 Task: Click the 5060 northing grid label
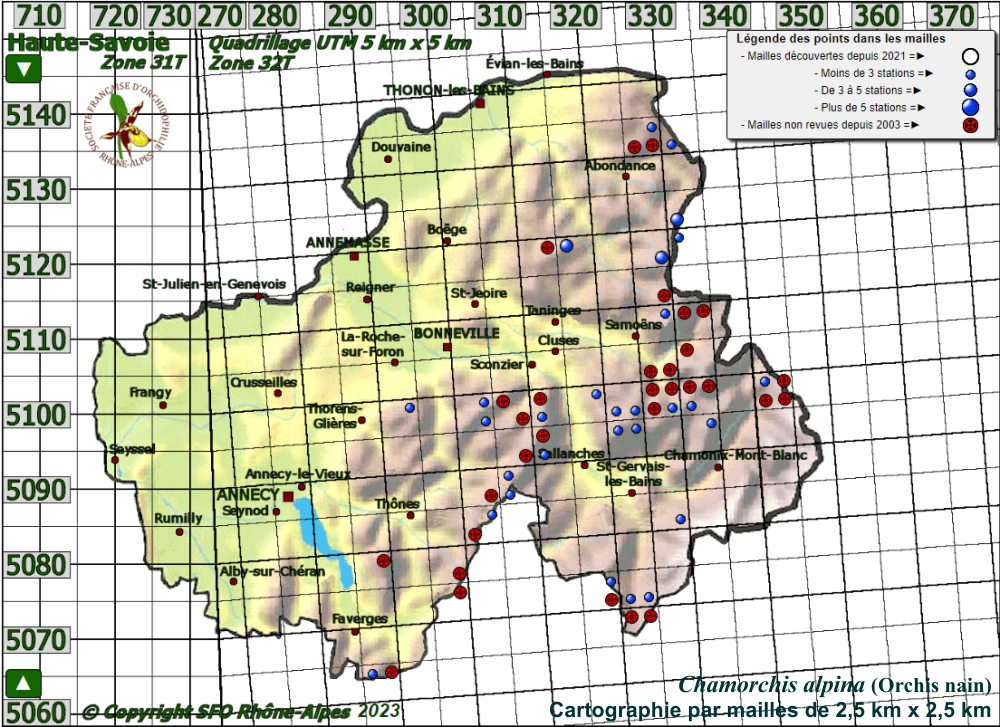tap(37, 713)
